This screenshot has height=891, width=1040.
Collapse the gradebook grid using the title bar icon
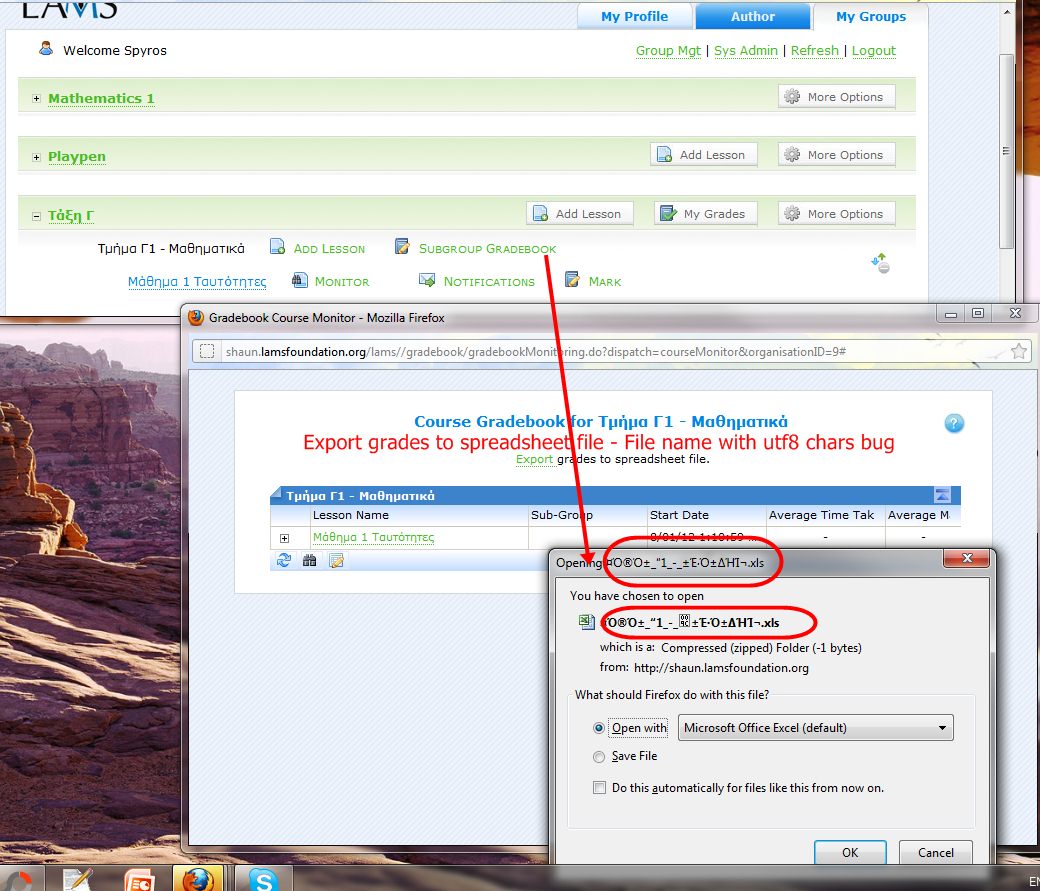[941, 495]
